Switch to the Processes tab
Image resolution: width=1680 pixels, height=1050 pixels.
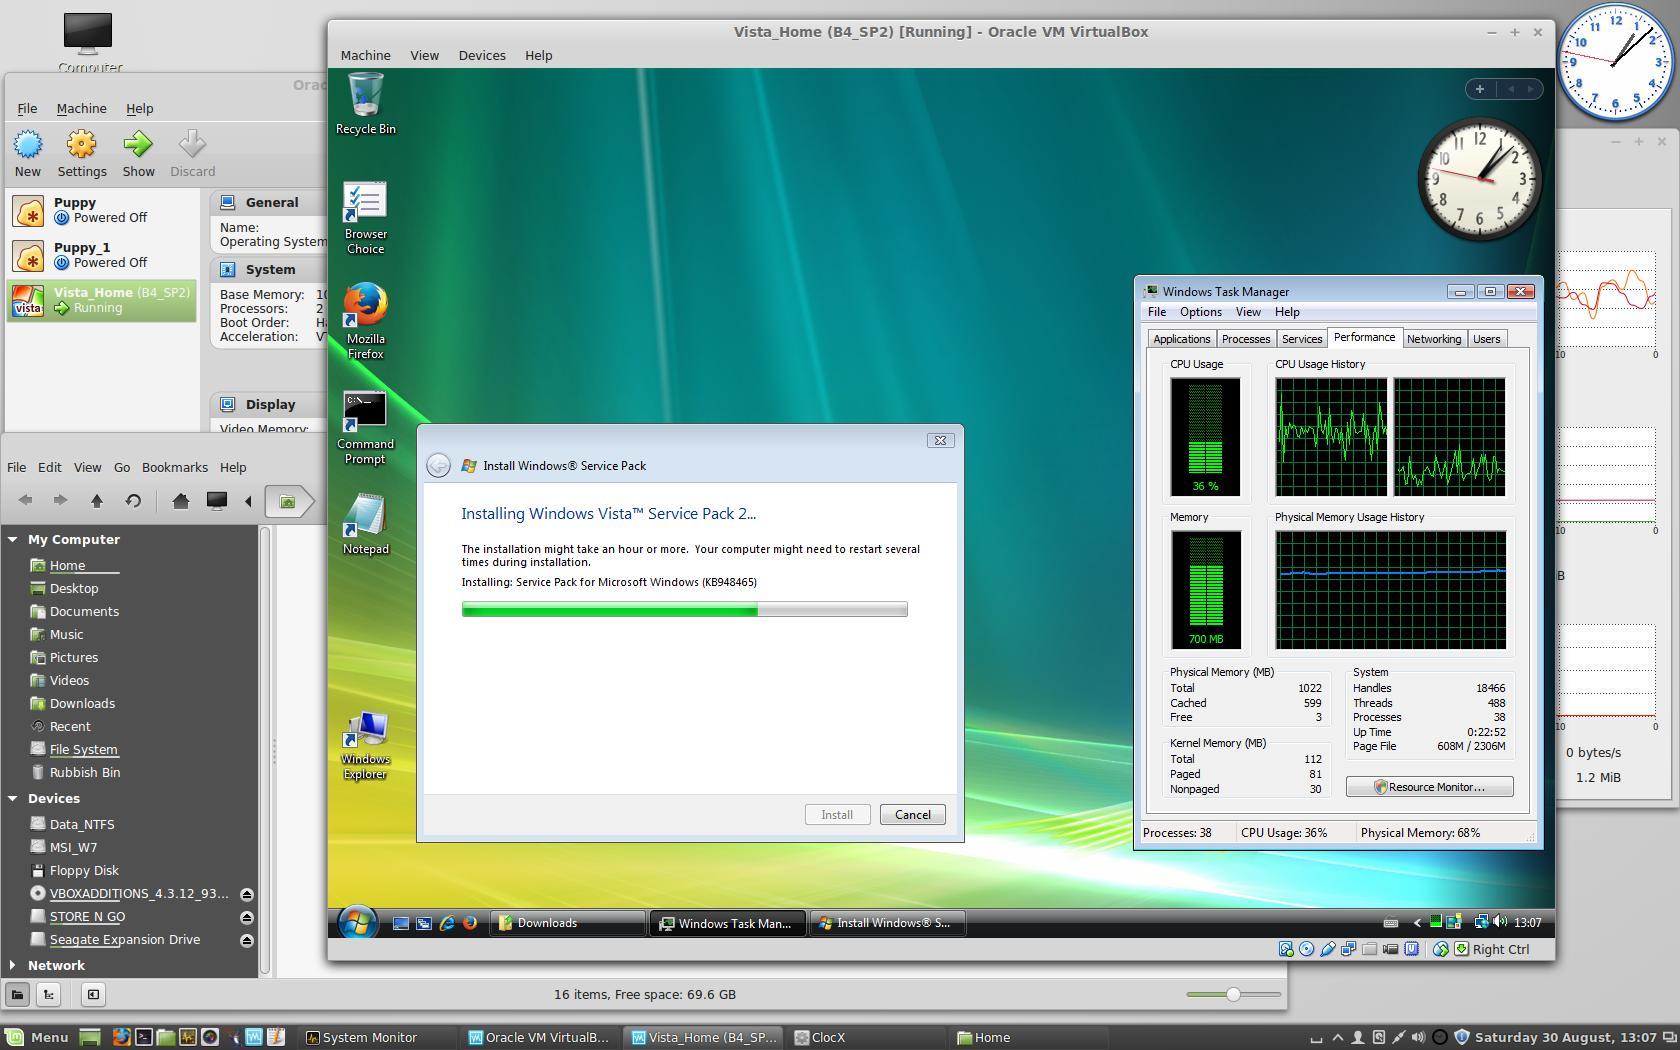1245,339
